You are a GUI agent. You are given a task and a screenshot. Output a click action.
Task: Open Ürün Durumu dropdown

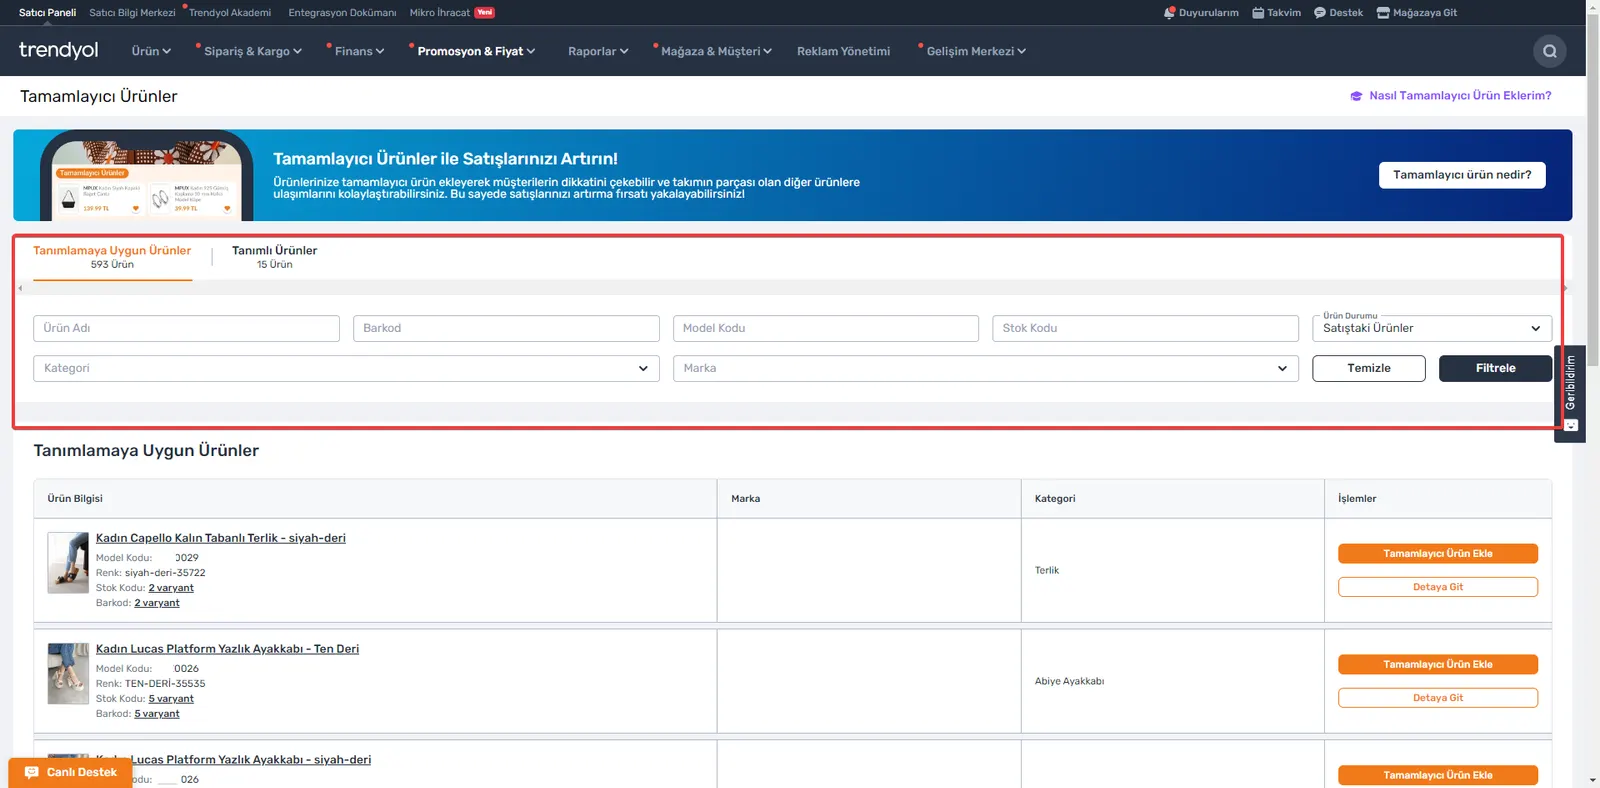click(x=1432, y=328)
